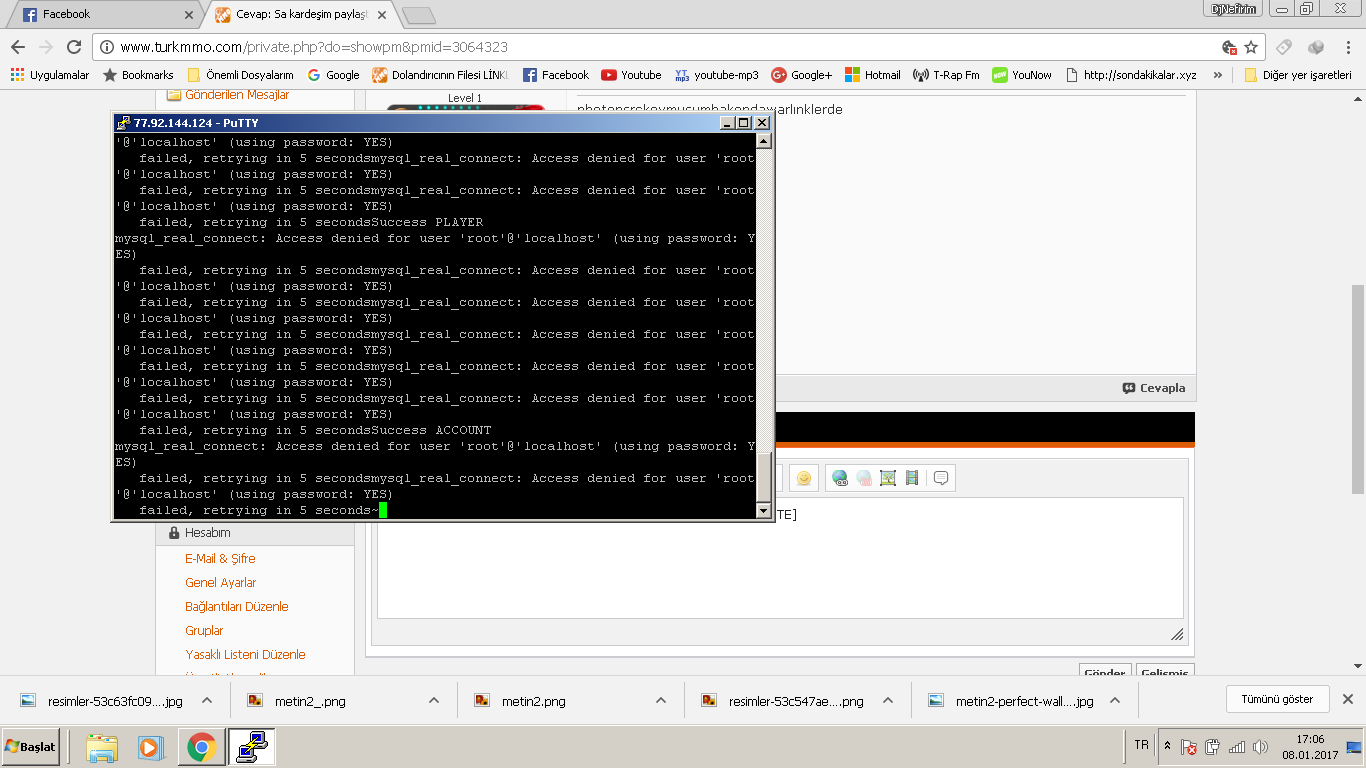This screenshot has height=768, width=1366.
Task: Open Diğer yer işaretleri folder
Action: [1298, 75]
